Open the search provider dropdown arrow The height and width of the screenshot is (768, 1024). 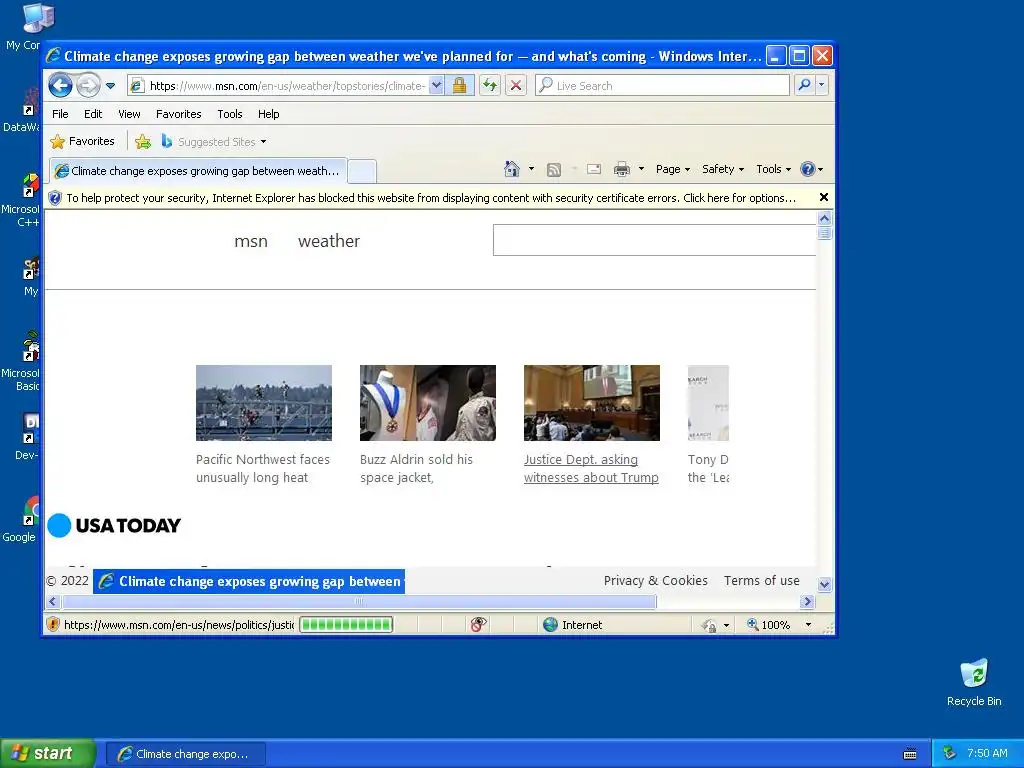click(822, 85)
